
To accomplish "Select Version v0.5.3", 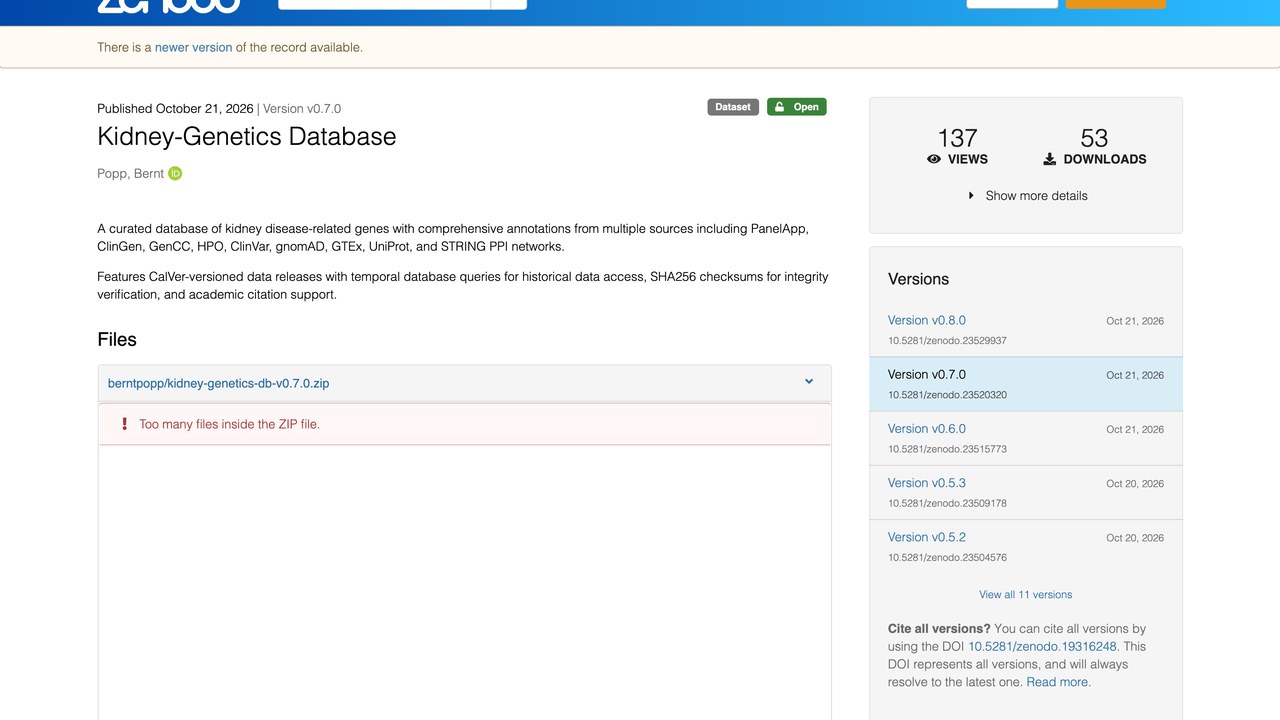I will (927, 482).
